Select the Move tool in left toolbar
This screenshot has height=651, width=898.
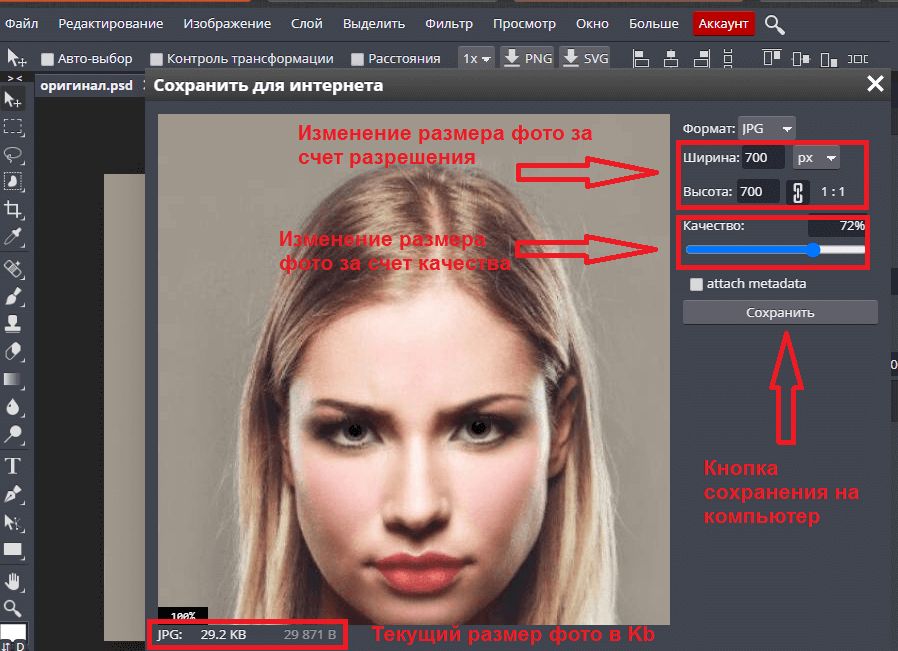click(13, 100)
